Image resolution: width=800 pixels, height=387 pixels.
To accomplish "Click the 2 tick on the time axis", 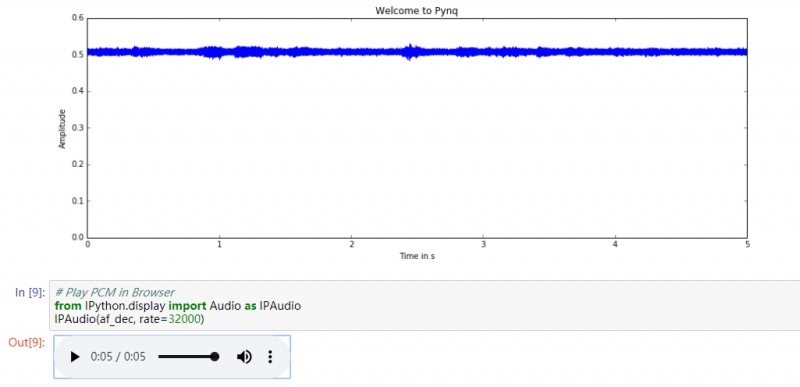I will click(x=351, y=245).
